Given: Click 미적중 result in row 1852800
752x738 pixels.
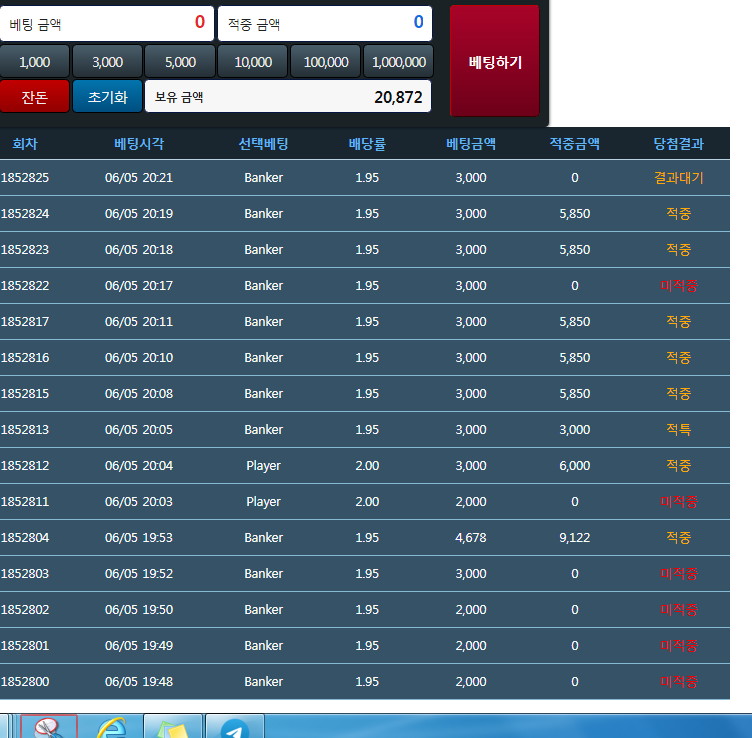Looking at the screenshot, I should (679, 682).
